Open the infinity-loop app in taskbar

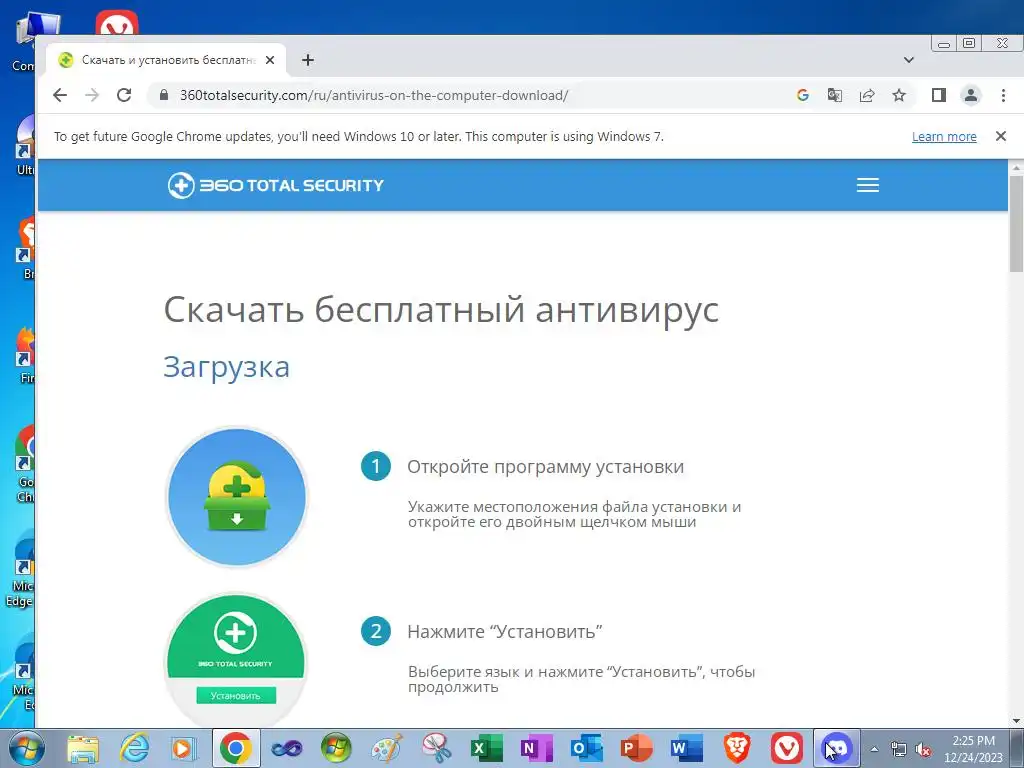click(x=286, y=748)
